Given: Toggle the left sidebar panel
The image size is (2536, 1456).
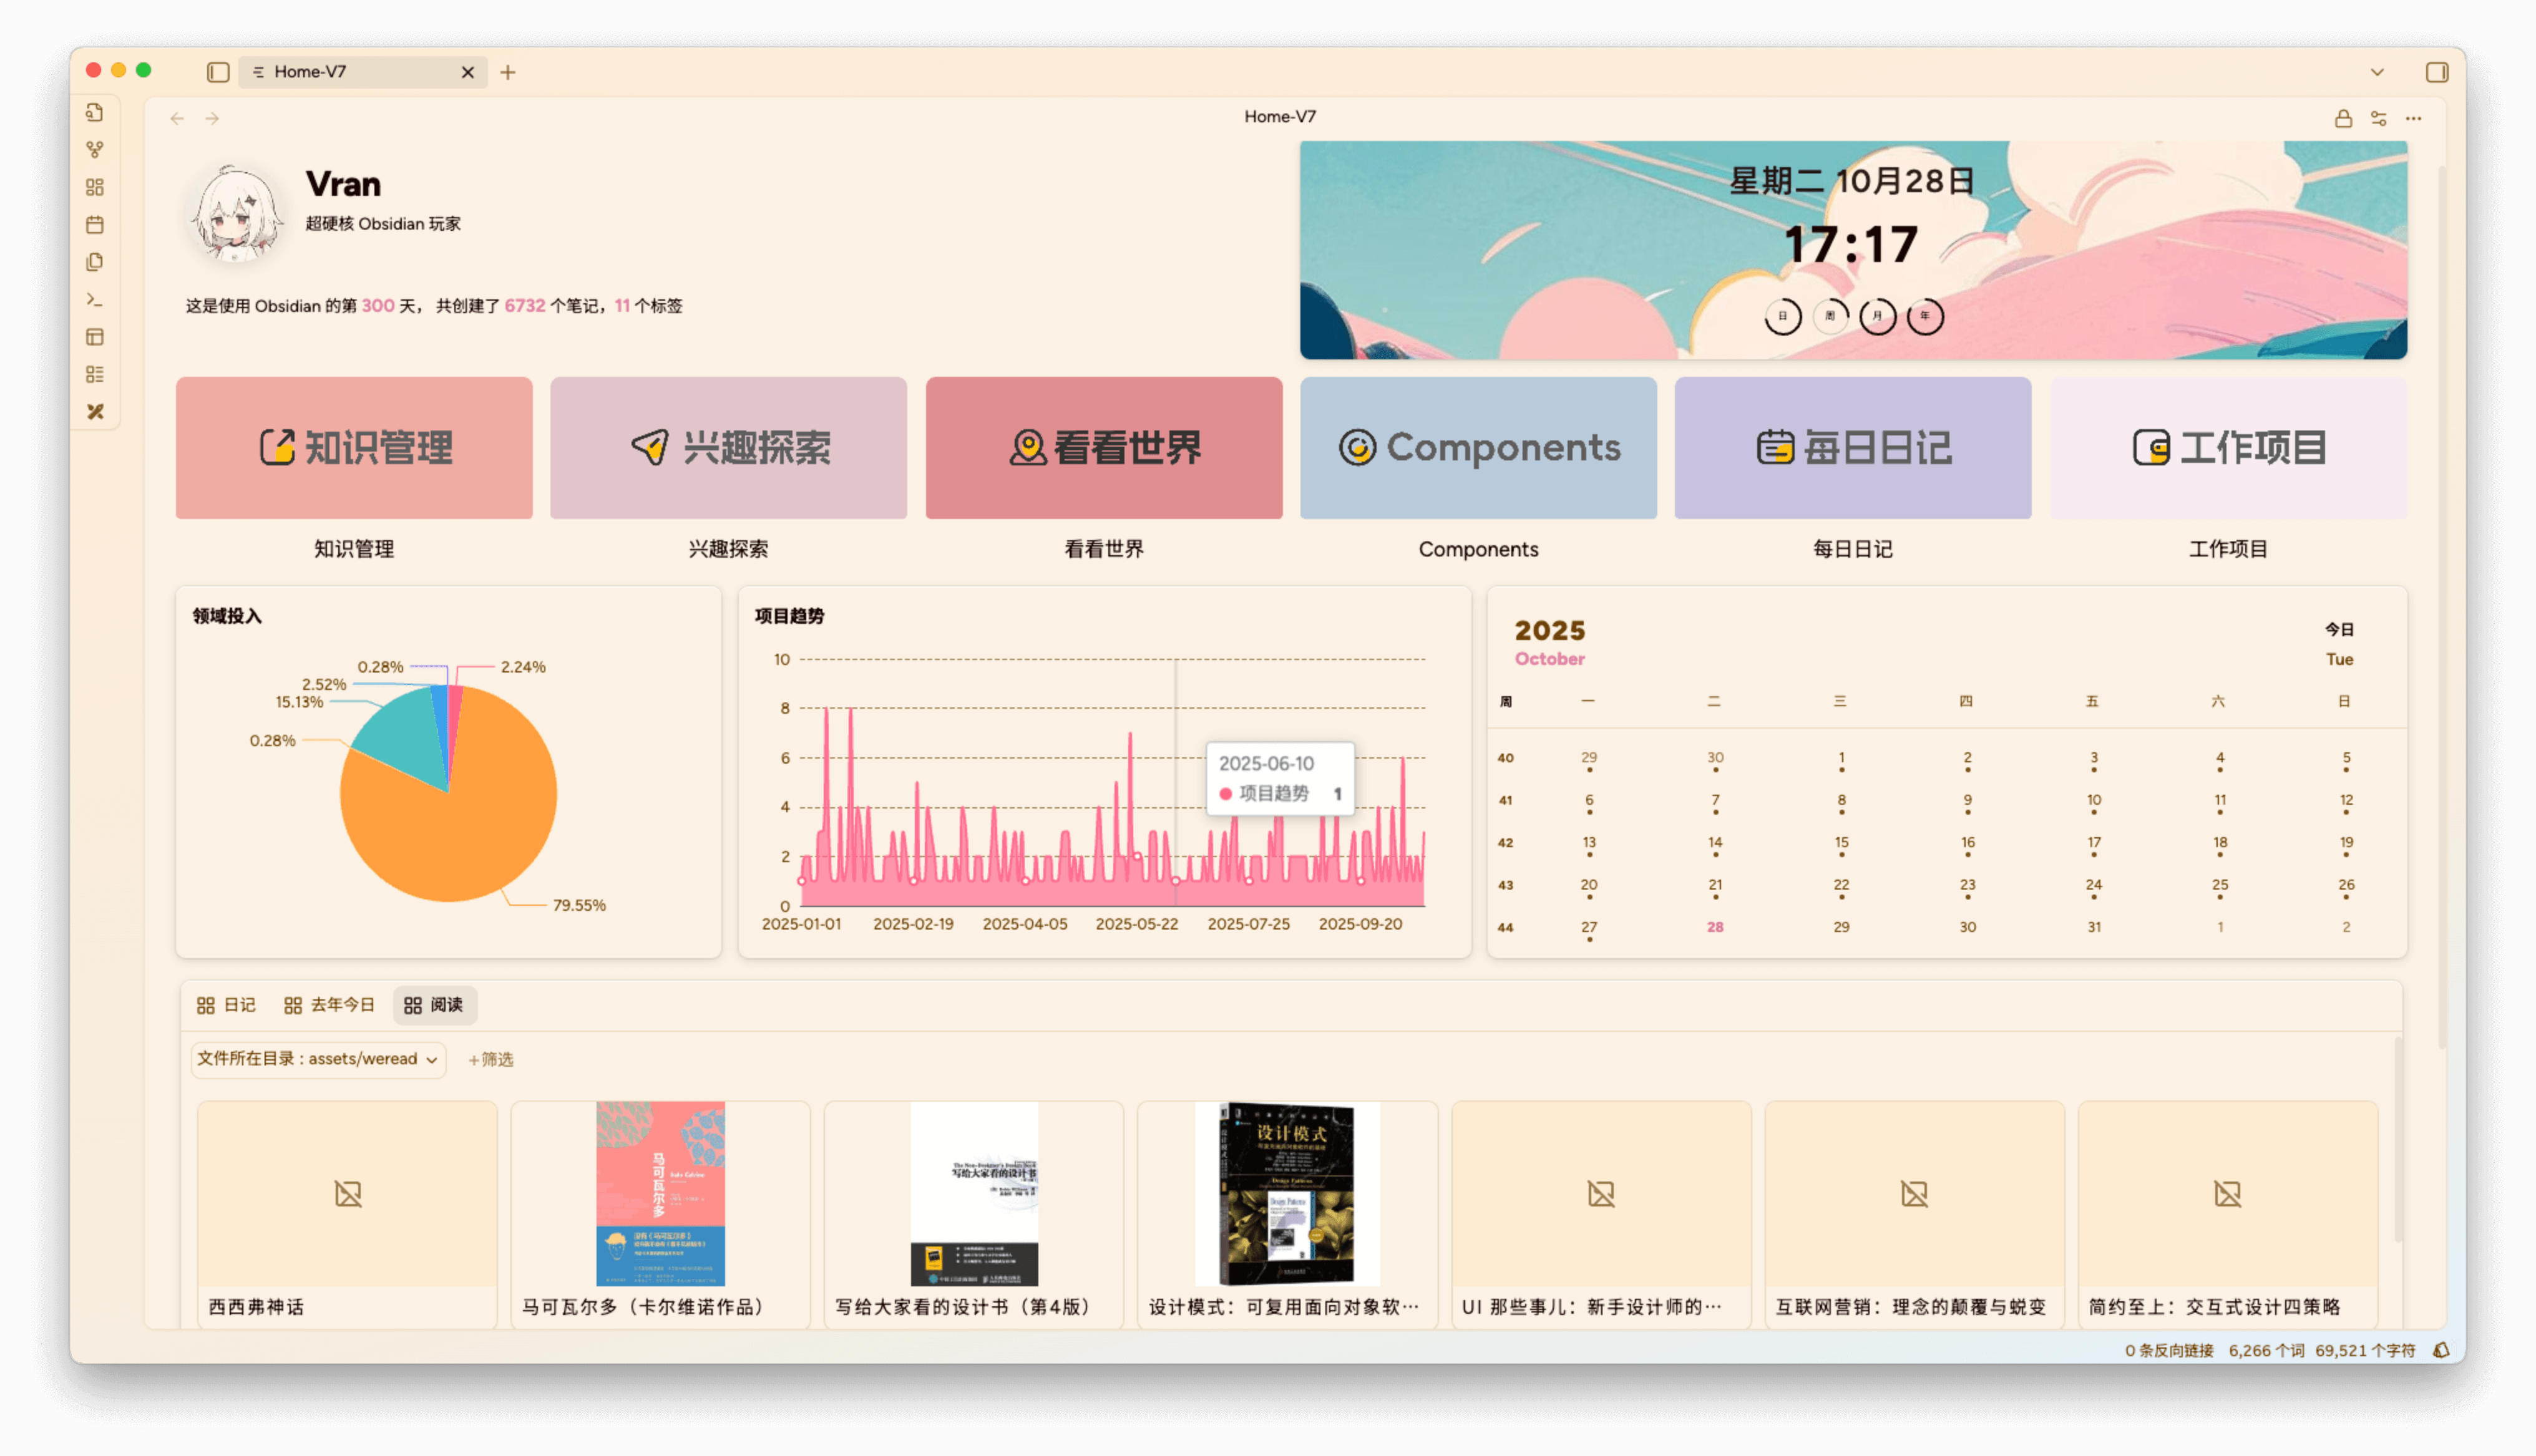Looking at the screenshot, I should [x=218, y=72].
